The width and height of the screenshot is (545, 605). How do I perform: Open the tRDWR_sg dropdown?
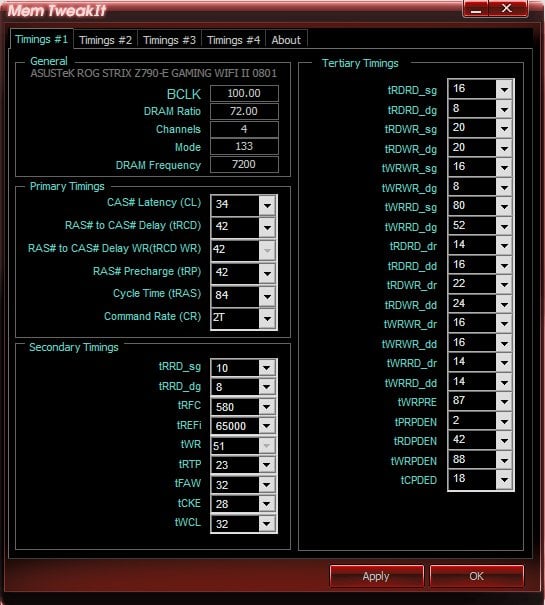pyautogui.click(x=504, y=128)
